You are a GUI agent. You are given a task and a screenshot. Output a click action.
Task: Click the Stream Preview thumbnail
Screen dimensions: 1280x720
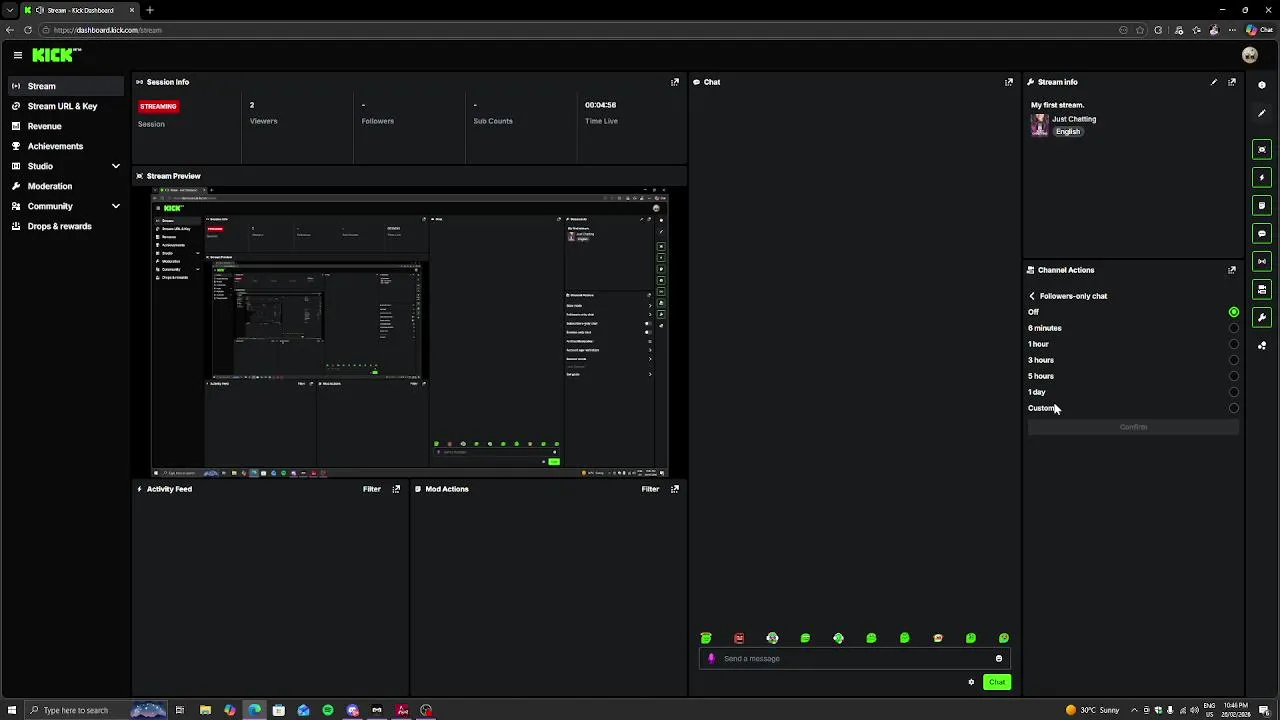coord(409,332)
